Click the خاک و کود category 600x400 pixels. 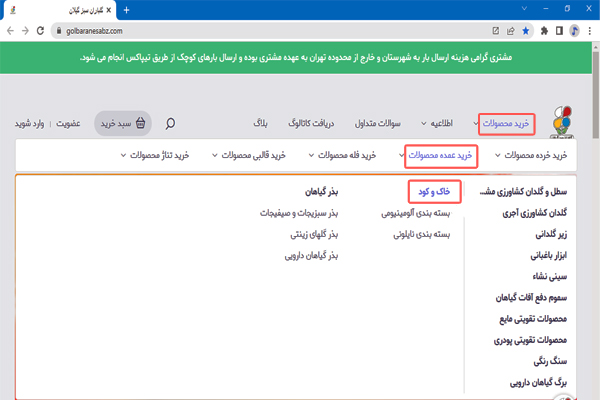coord(434,191)
